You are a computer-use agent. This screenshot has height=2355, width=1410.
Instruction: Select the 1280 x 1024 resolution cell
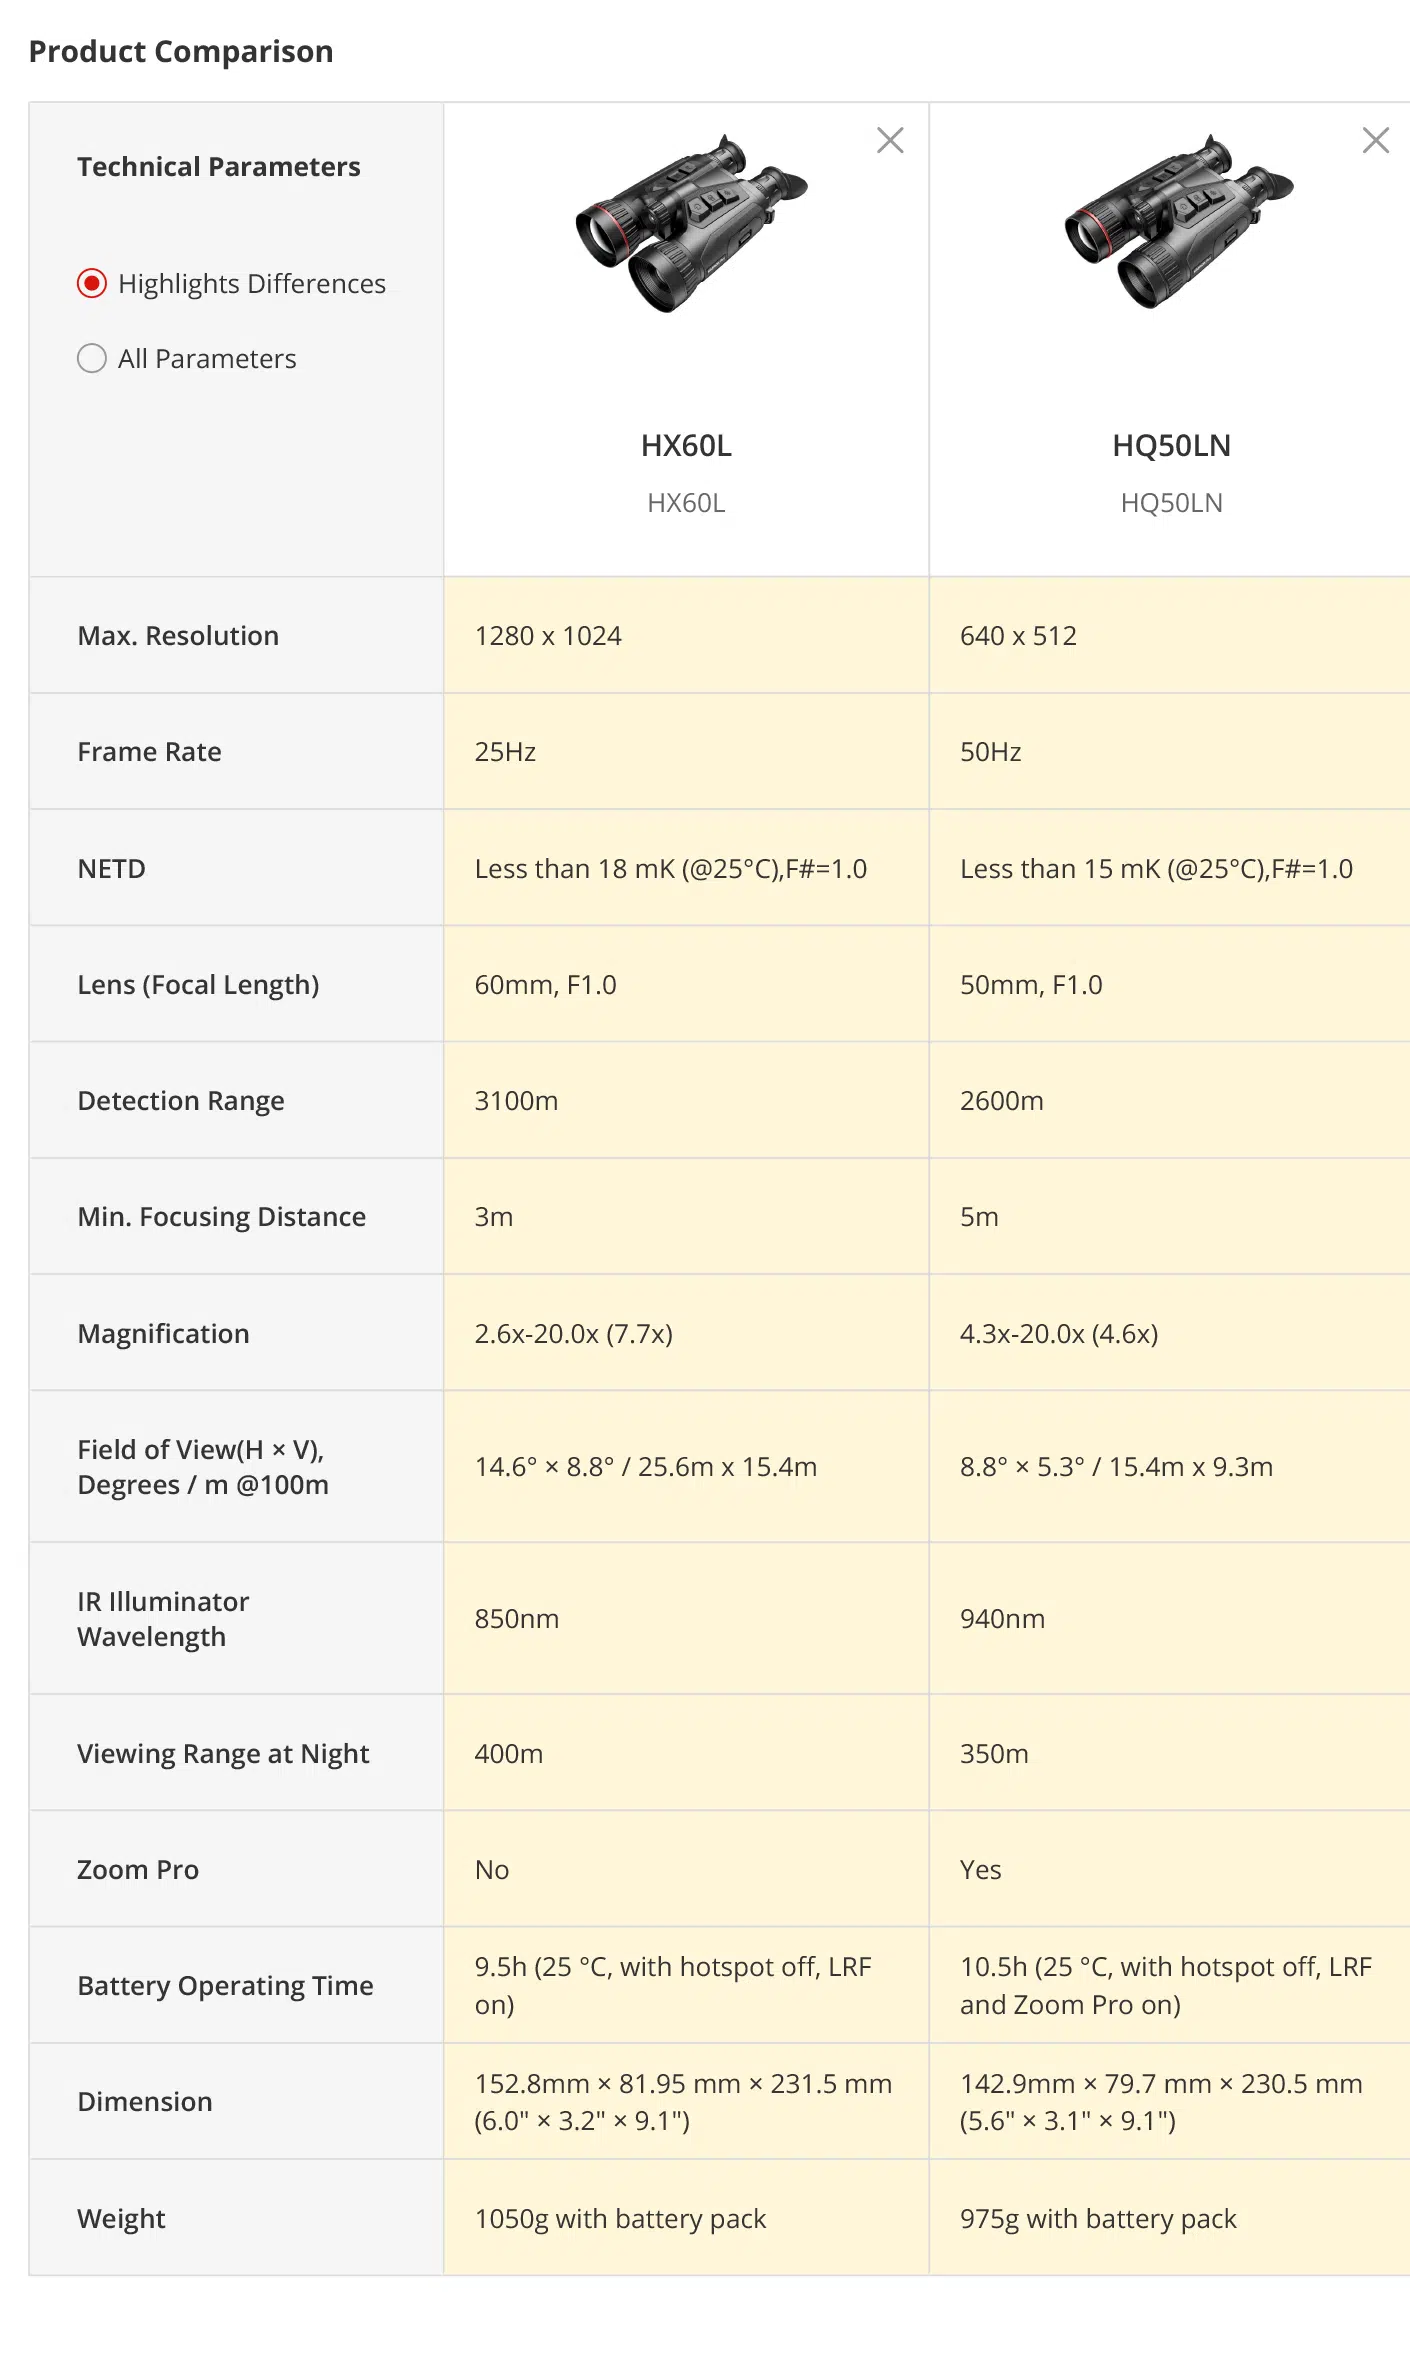(x=686, y=635)
